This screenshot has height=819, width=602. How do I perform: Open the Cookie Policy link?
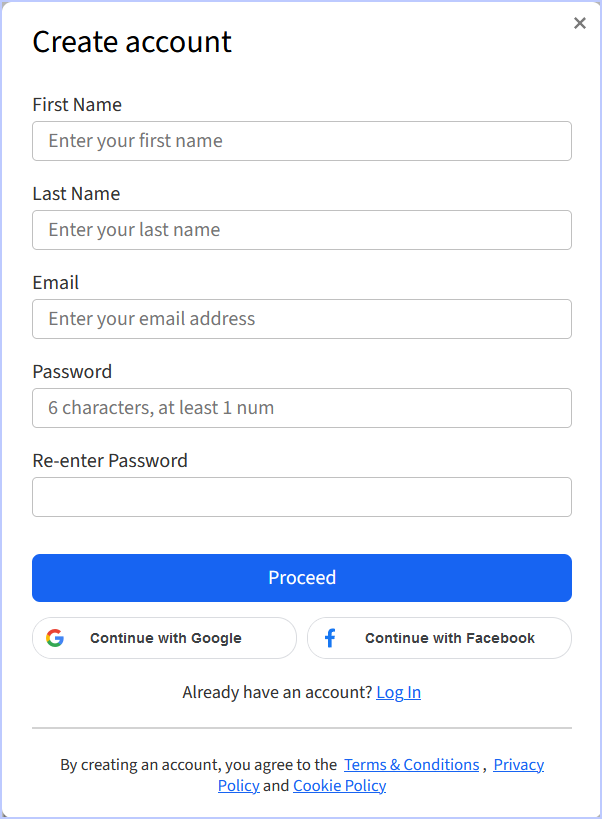pyautogui.click(x=339, y=786)
